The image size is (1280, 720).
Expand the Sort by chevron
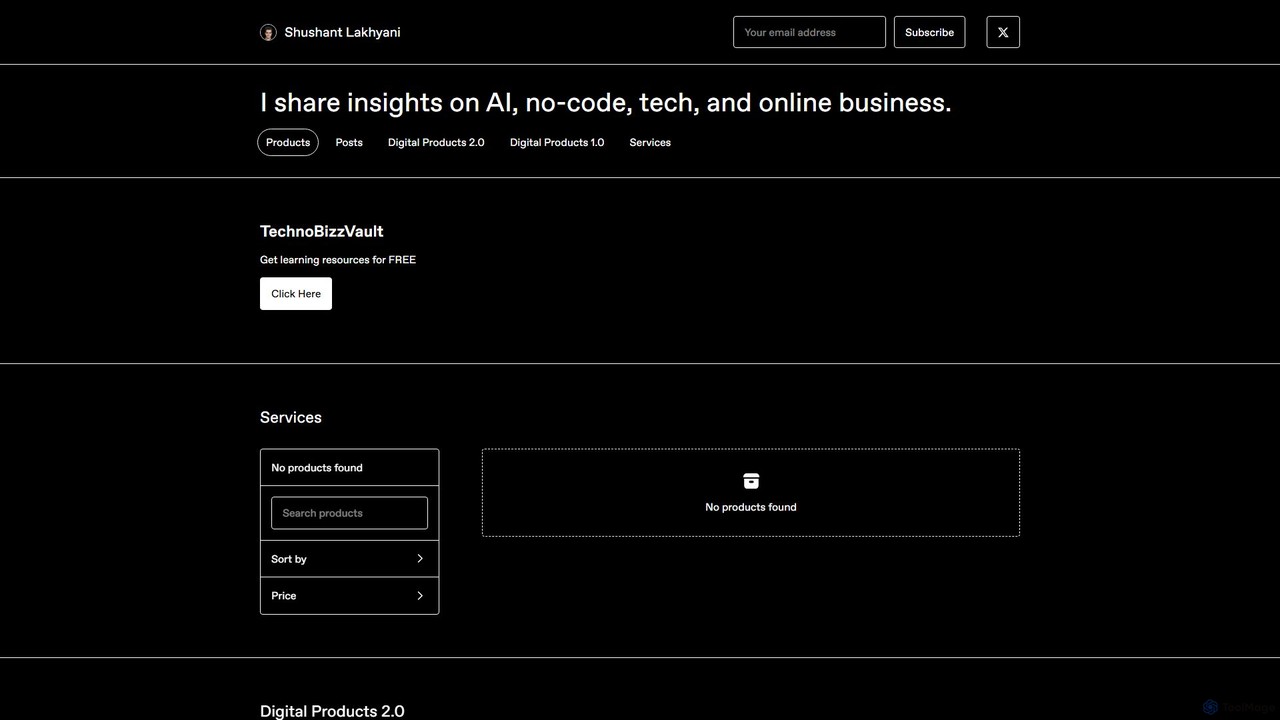[420, 559]
